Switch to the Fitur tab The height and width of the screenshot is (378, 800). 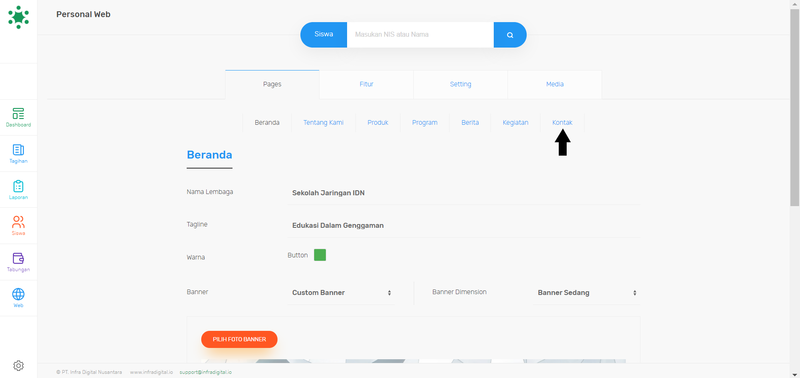pyautogui.click(x=366, y=84)
